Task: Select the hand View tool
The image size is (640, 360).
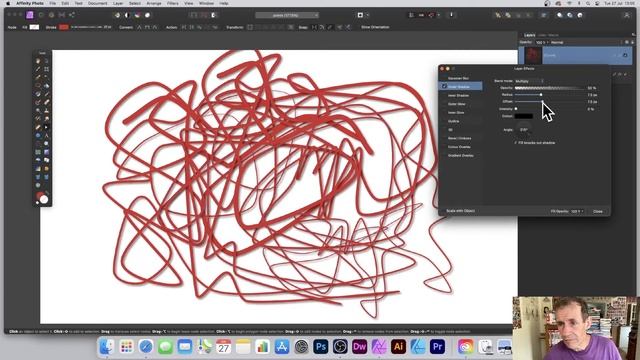Action: coord(38,61)
